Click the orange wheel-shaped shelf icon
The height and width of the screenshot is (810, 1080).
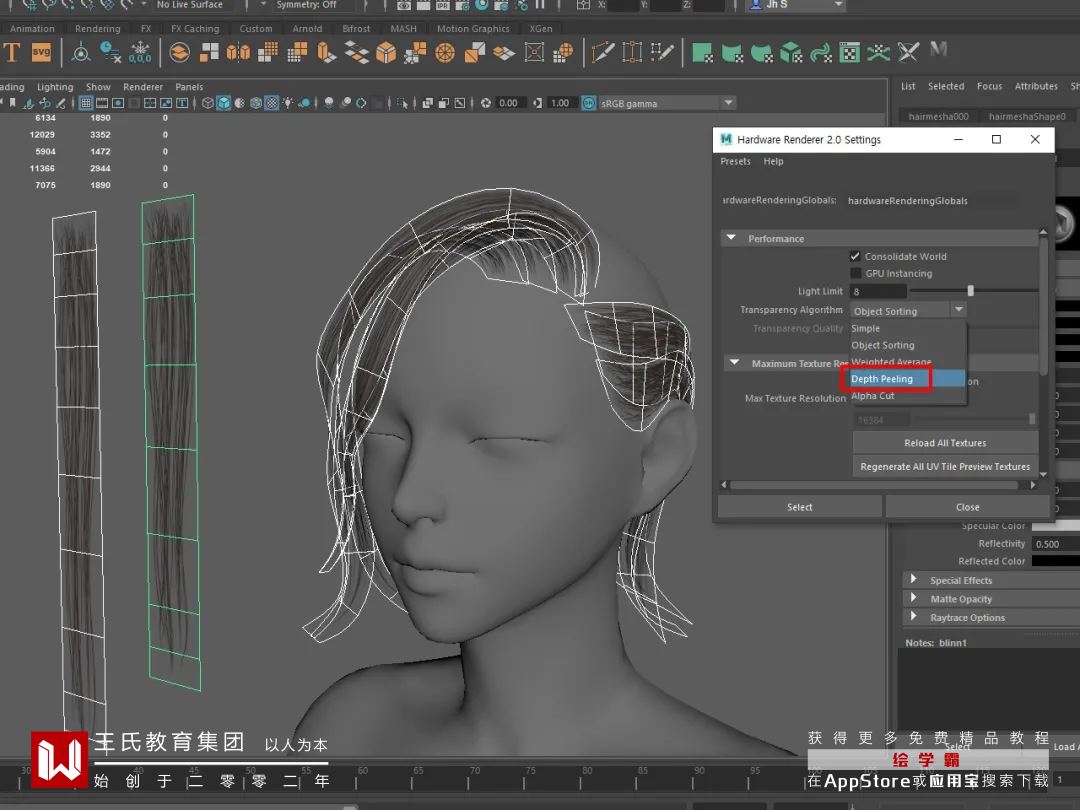coord(446,52)
